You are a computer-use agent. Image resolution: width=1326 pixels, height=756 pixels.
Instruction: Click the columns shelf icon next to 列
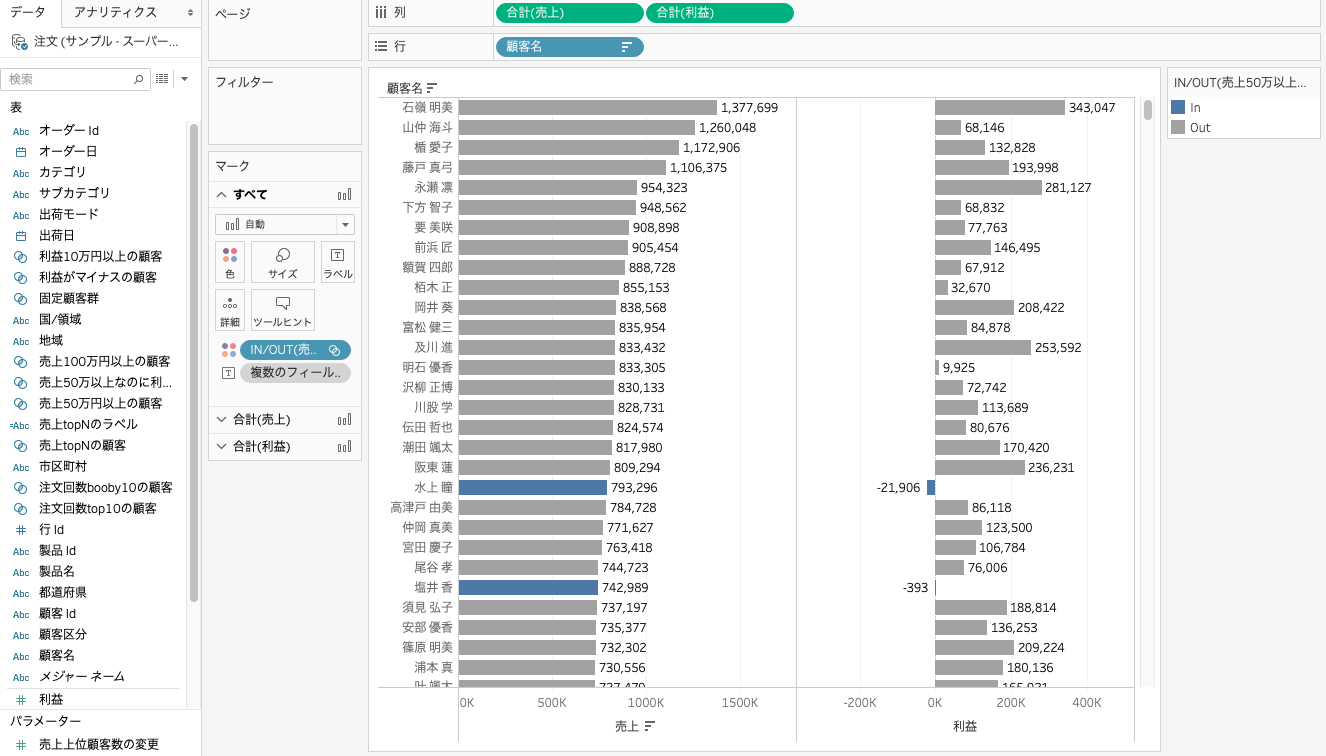[381, 13]
